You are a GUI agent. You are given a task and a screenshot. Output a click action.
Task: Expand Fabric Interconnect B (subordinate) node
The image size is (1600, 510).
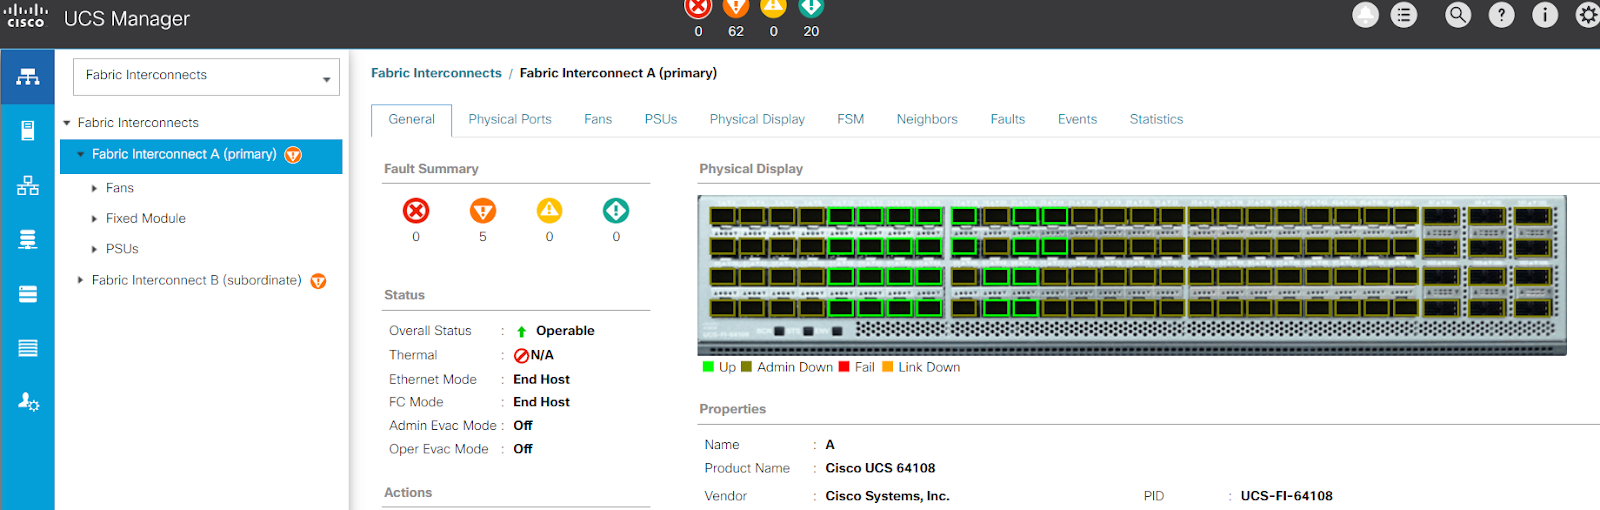click(x=80, y=280)
